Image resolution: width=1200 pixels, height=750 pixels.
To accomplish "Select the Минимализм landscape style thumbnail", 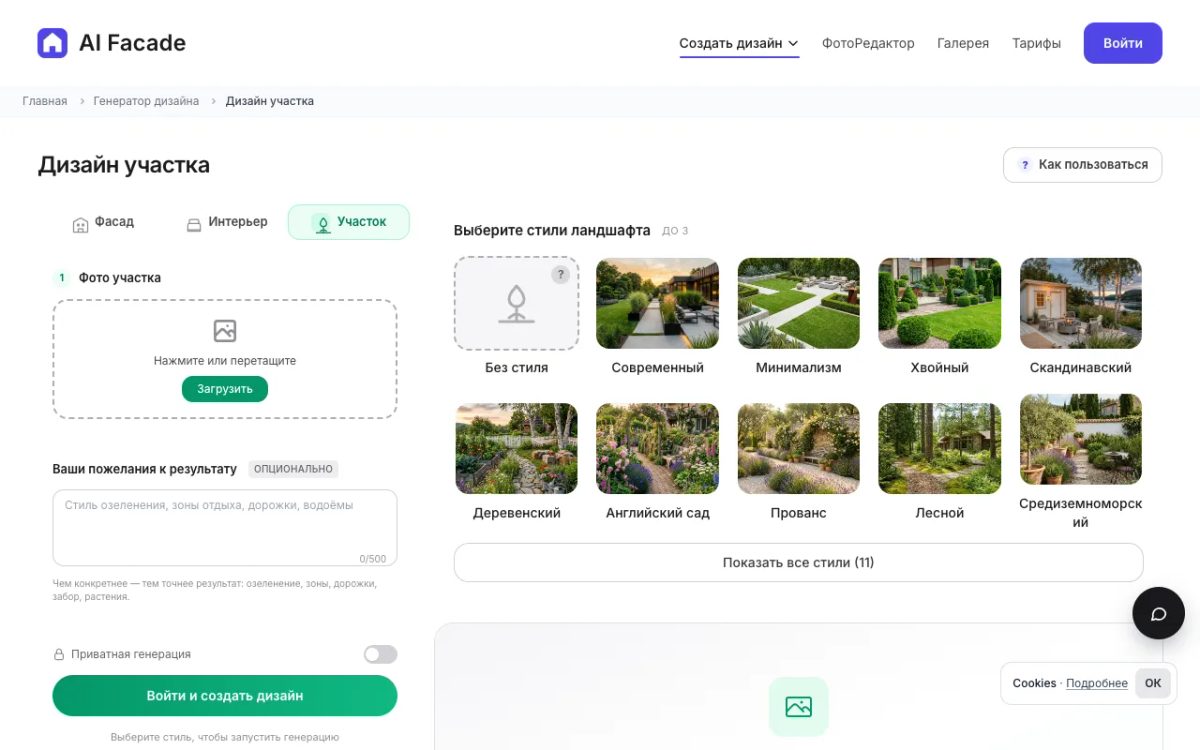I will coord(798,303).
